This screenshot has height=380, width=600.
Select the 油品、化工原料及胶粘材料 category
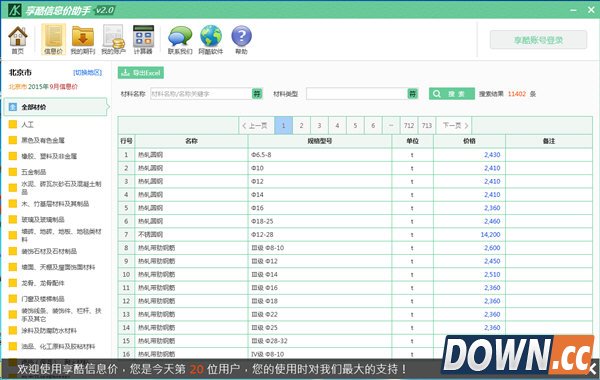[58, 346]
